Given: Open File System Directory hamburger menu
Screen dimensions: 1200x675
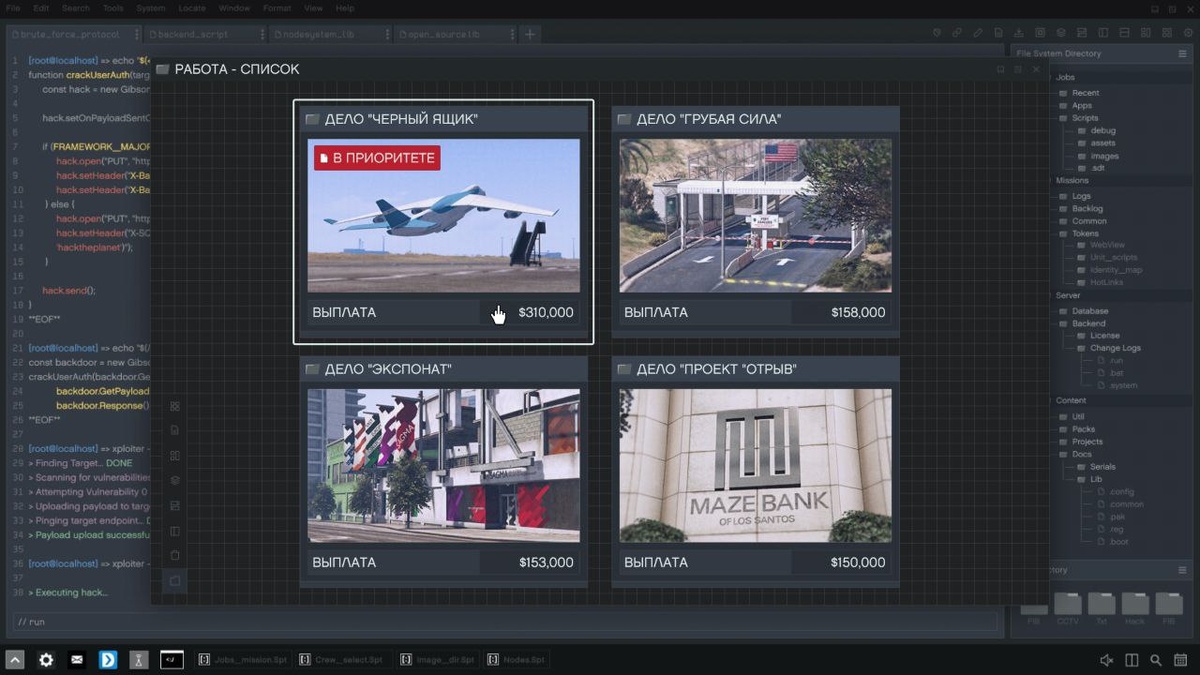Looking at the screenshot, I should pos(1183,53).
